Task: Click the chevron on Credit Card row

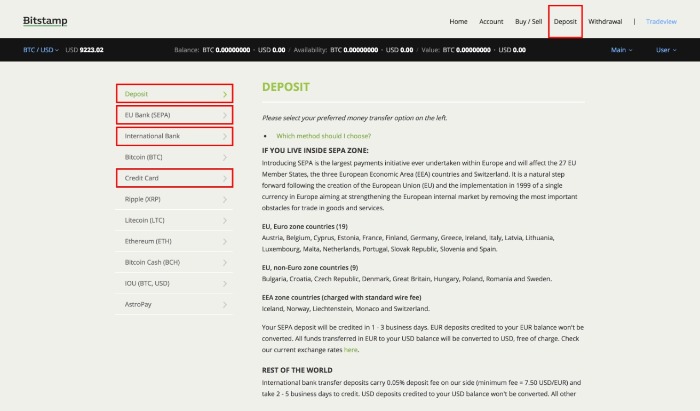Action: click(225, 179)
